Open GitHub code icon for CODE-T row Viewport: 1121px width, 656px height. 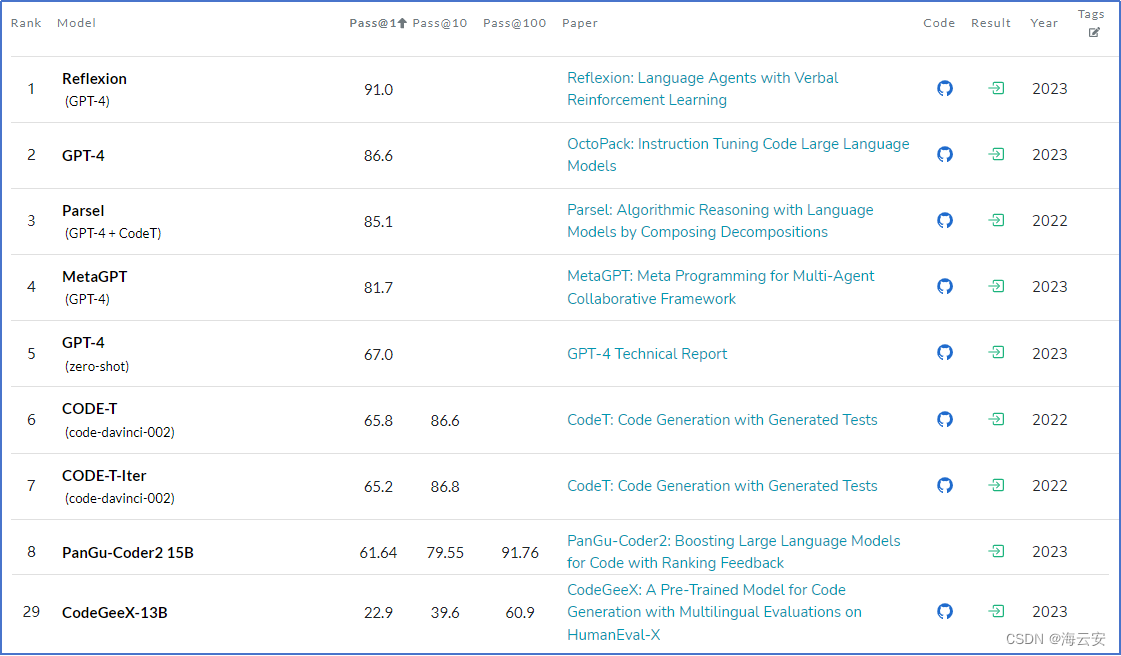944,419
